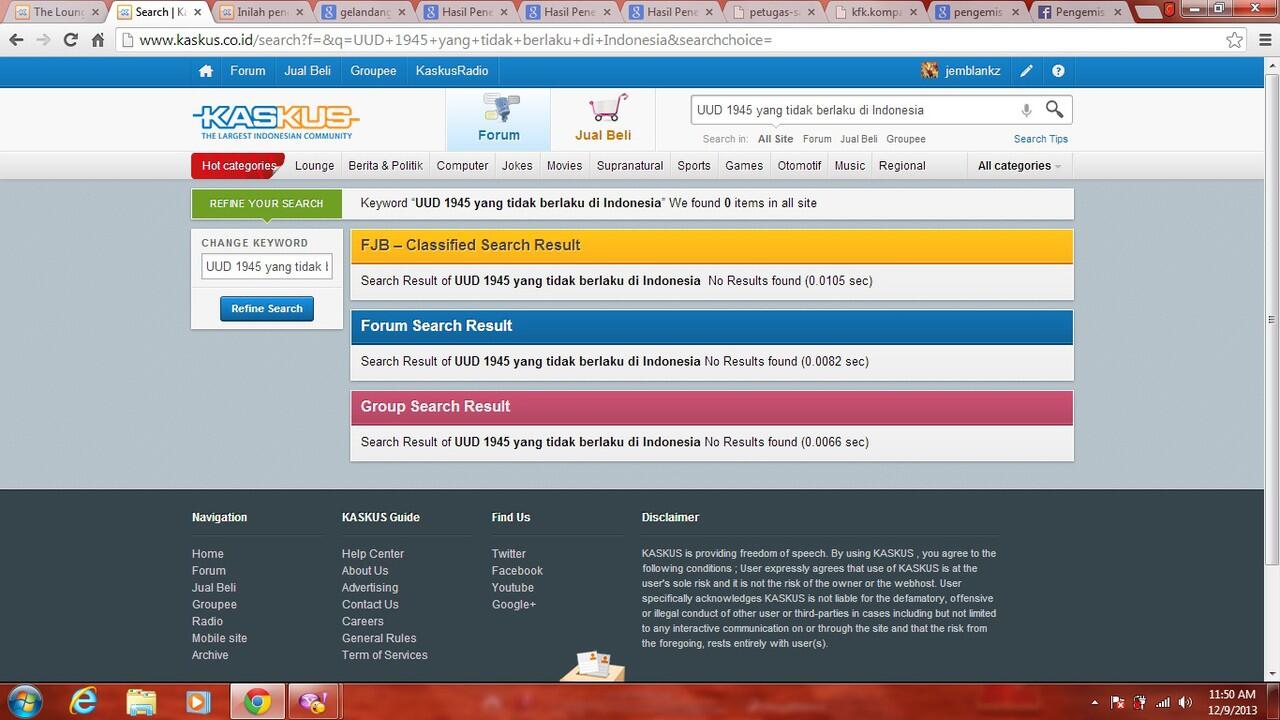The width and height of the screenshot is (1280, 720).
Task: Click the volume speaker tray icon
Action: (1185, 702)
